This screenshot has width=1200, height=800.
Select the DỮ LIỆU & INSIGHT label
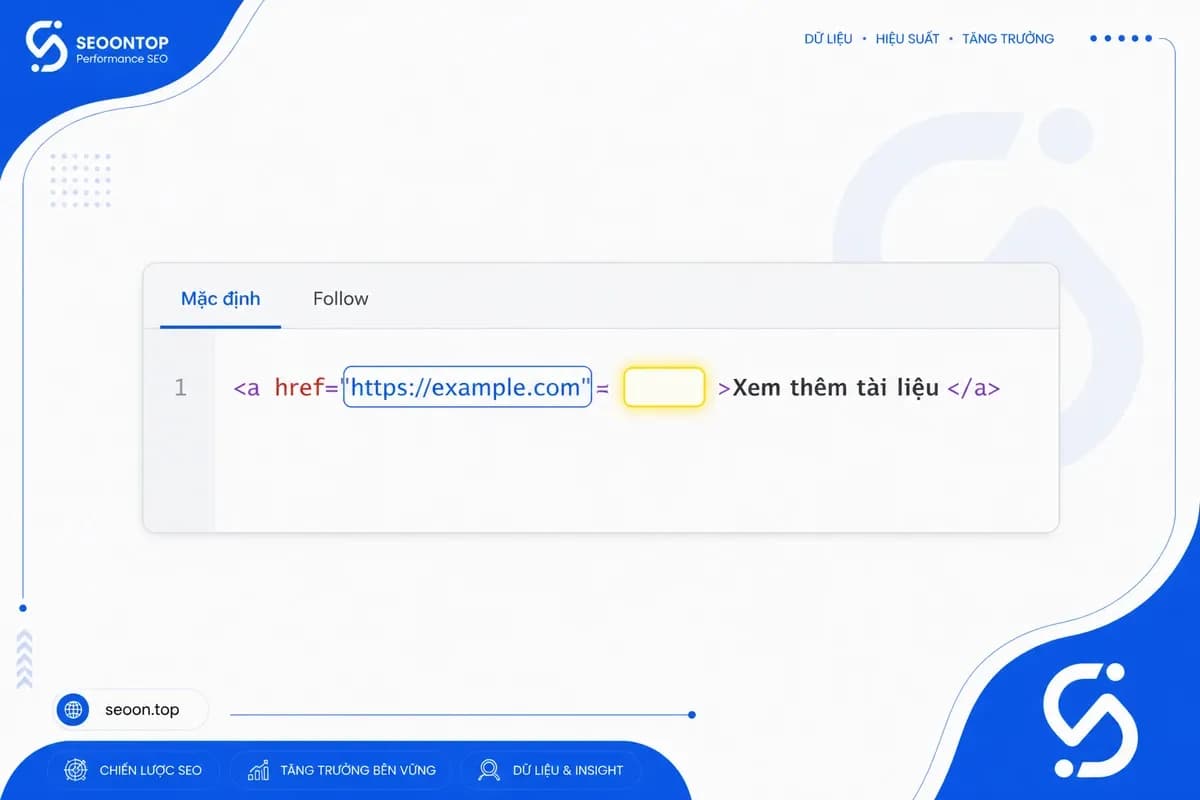pos(568,770)
